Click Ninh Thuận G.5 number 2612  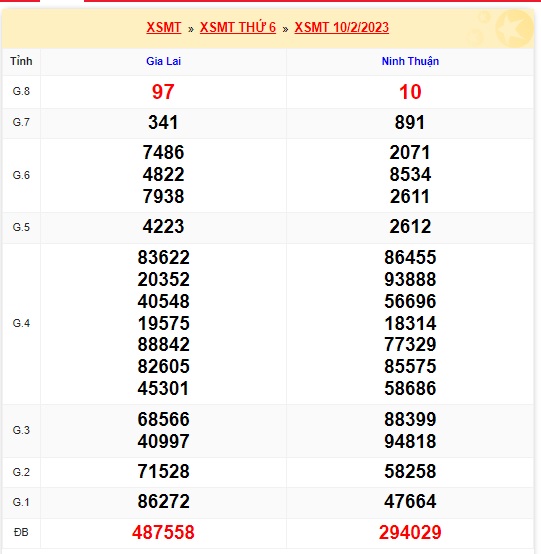[410, 226]
